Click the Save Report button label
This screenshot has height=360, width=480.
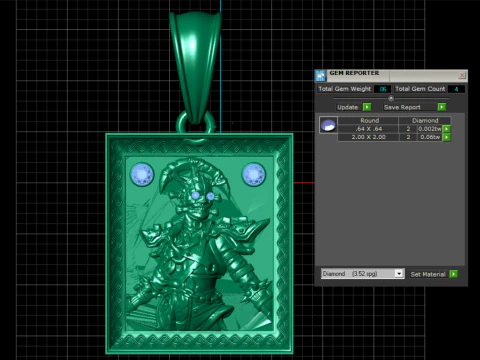point(402,107)
